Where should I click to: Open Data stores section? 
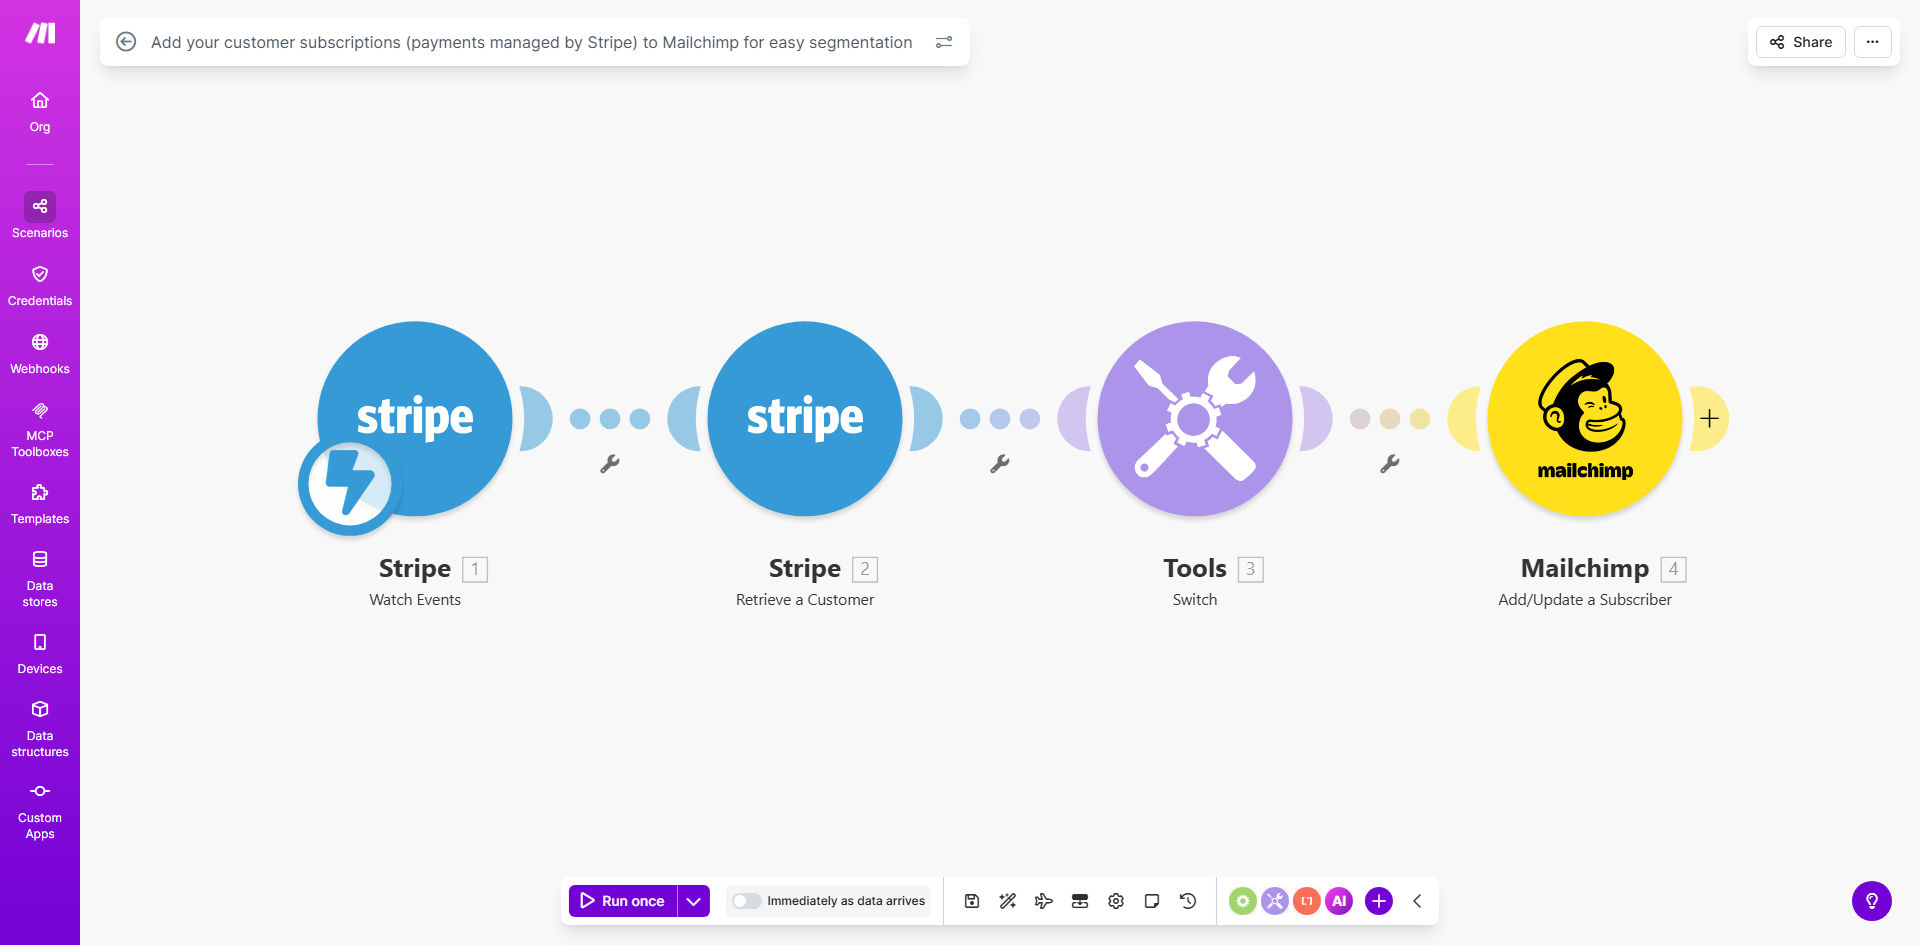pos(40,579)
